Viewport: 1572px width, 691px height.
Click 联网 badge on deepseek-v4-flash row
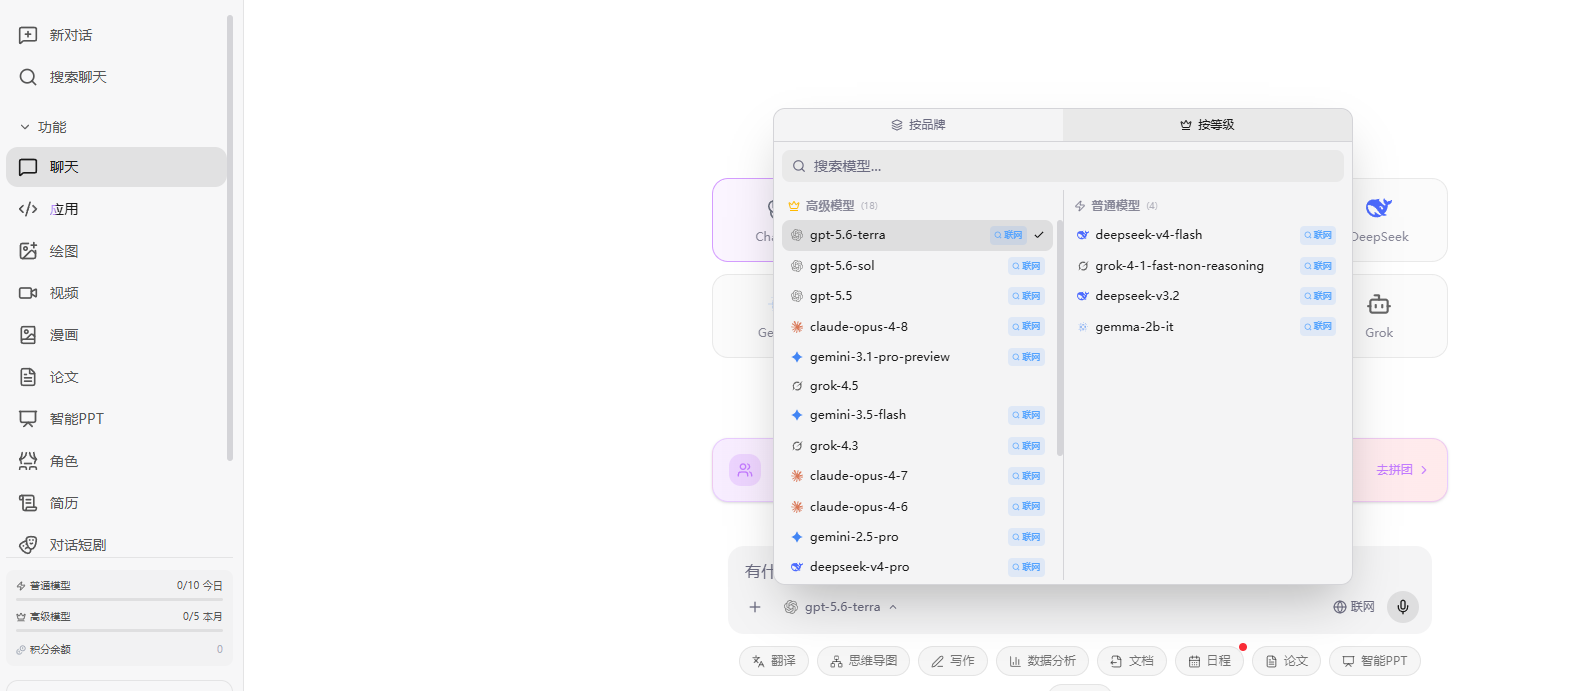click(x=1317, y=235)
